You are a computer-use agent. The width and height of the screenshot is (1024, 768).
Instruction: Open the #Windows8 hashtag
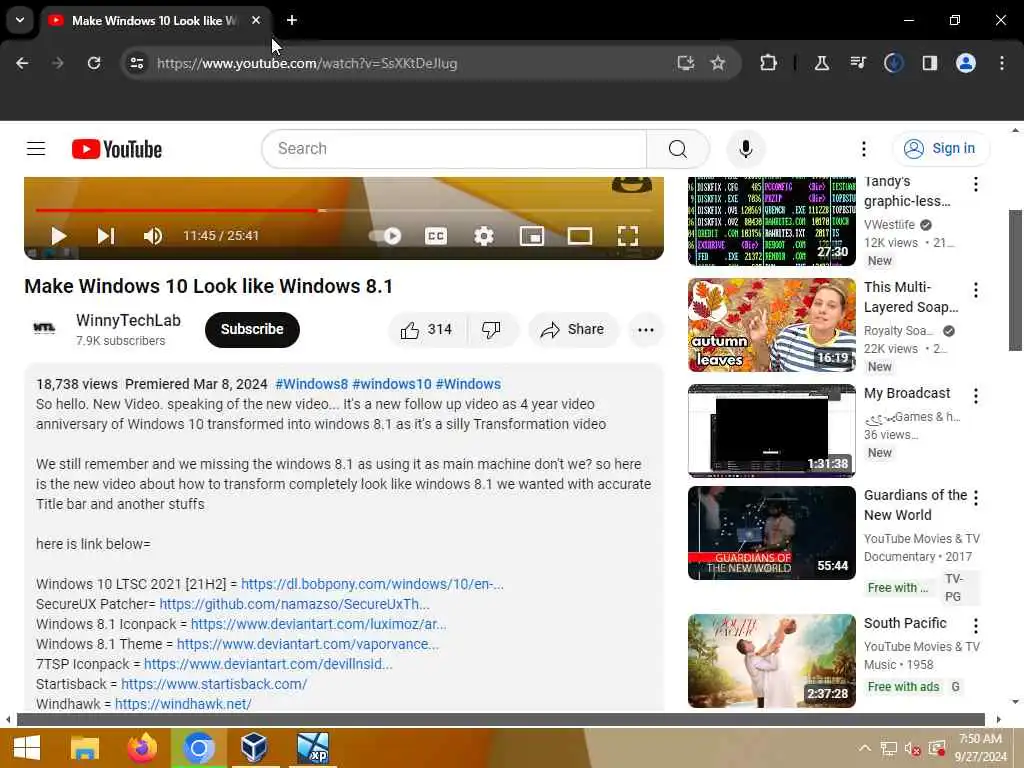312,384
